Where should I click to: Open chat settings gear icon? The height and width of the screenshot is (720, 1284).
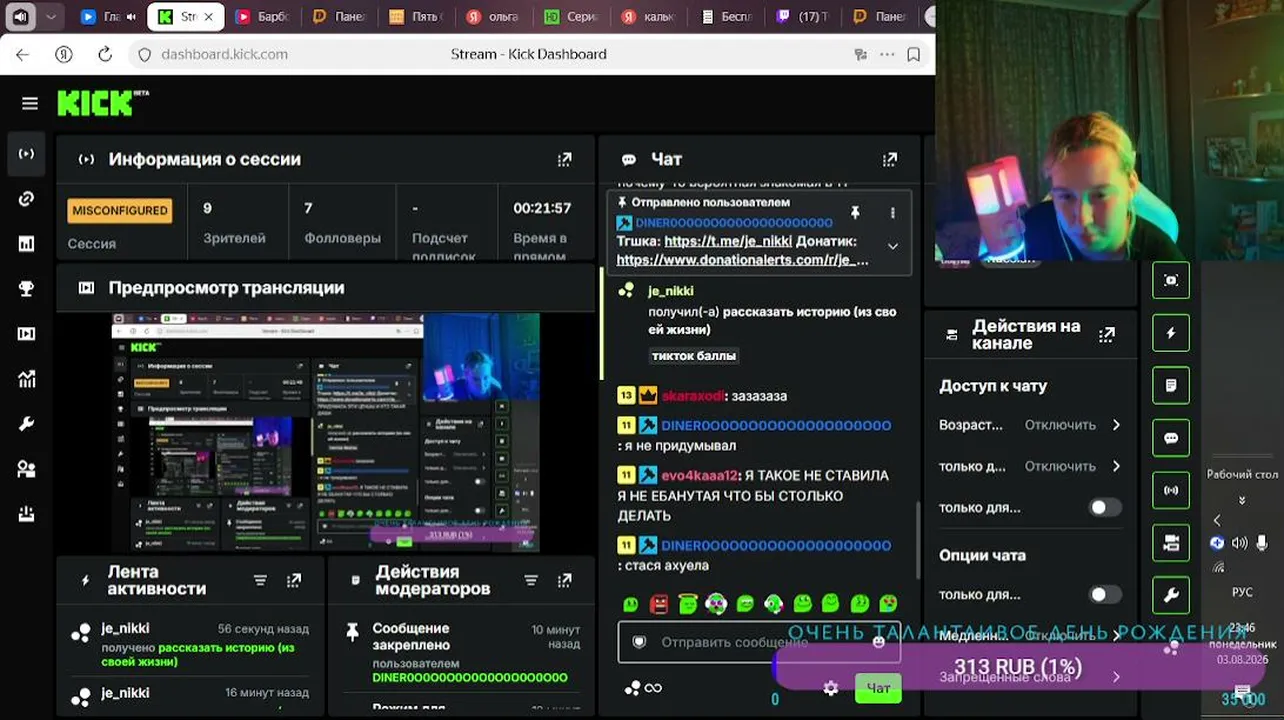tap(830, 688)
